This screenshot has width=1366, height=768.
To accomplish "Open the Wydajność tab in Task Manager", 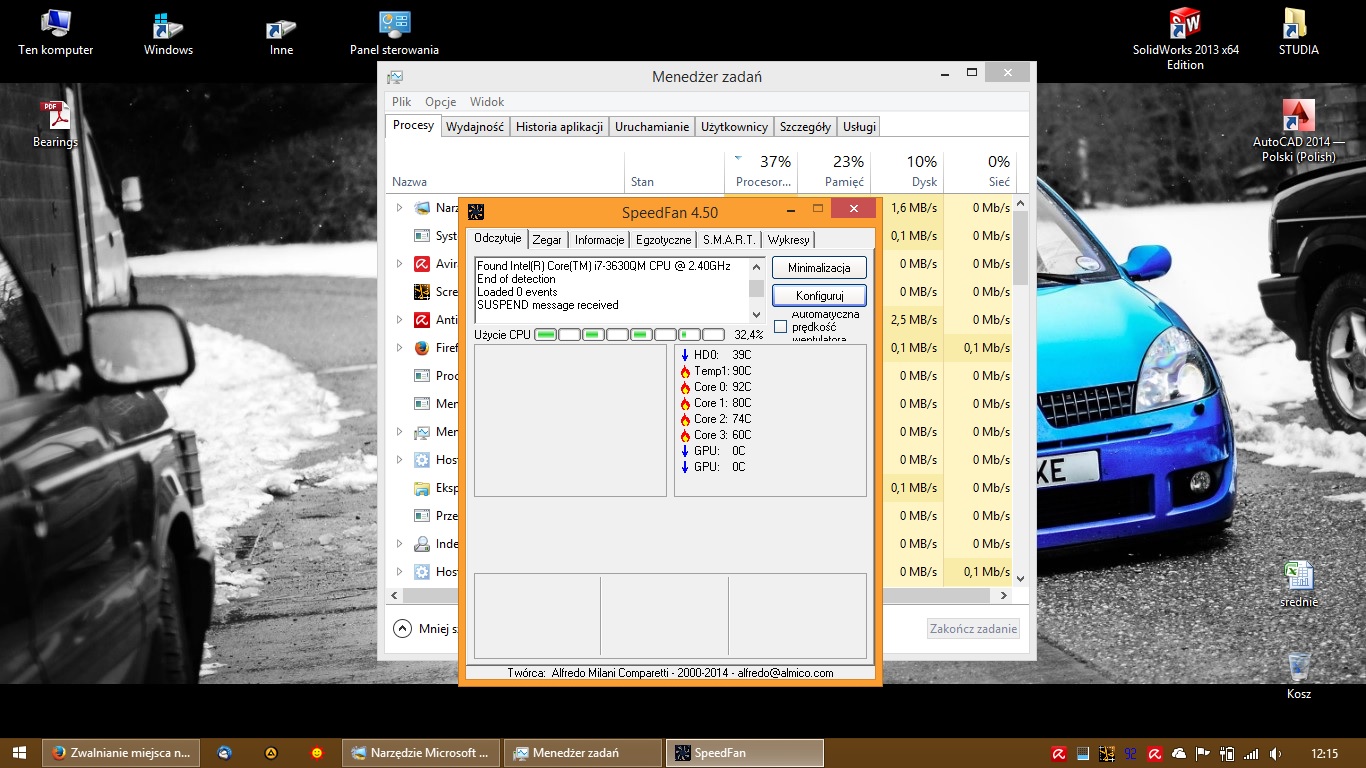I will [x=475, y=127].
